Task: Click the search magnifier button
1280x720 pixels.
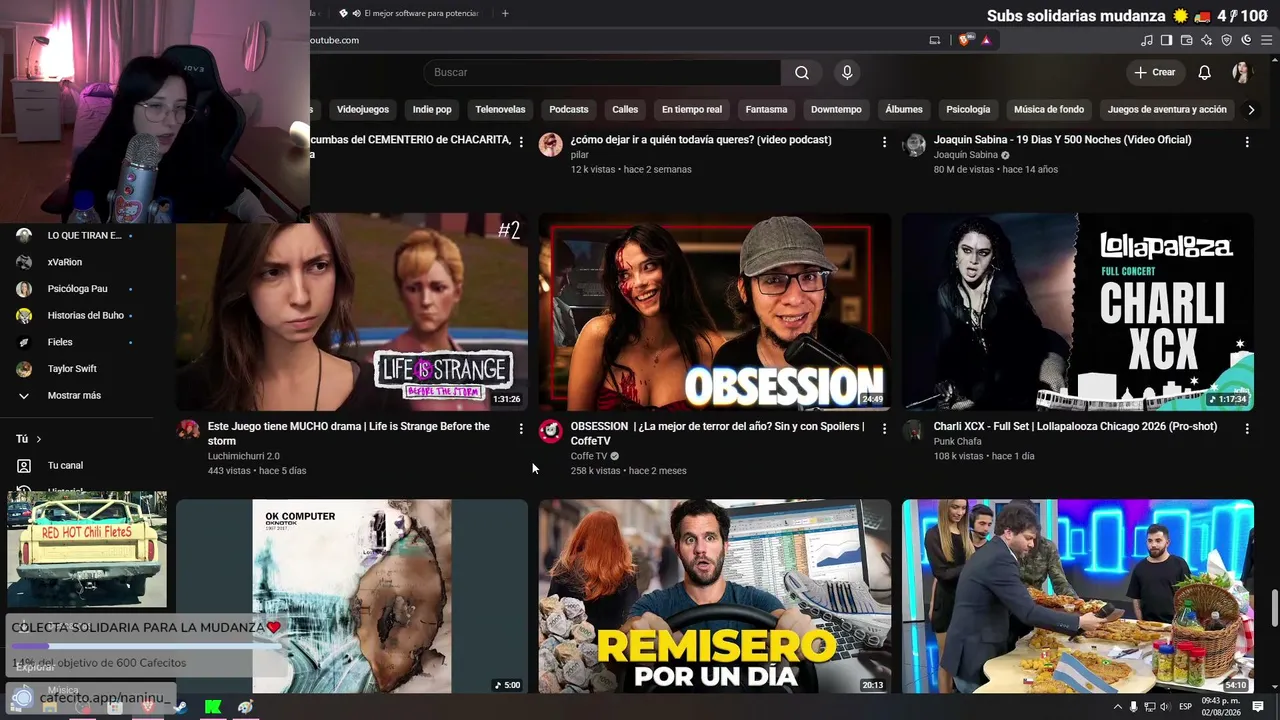Action: [x=802, y=72]
